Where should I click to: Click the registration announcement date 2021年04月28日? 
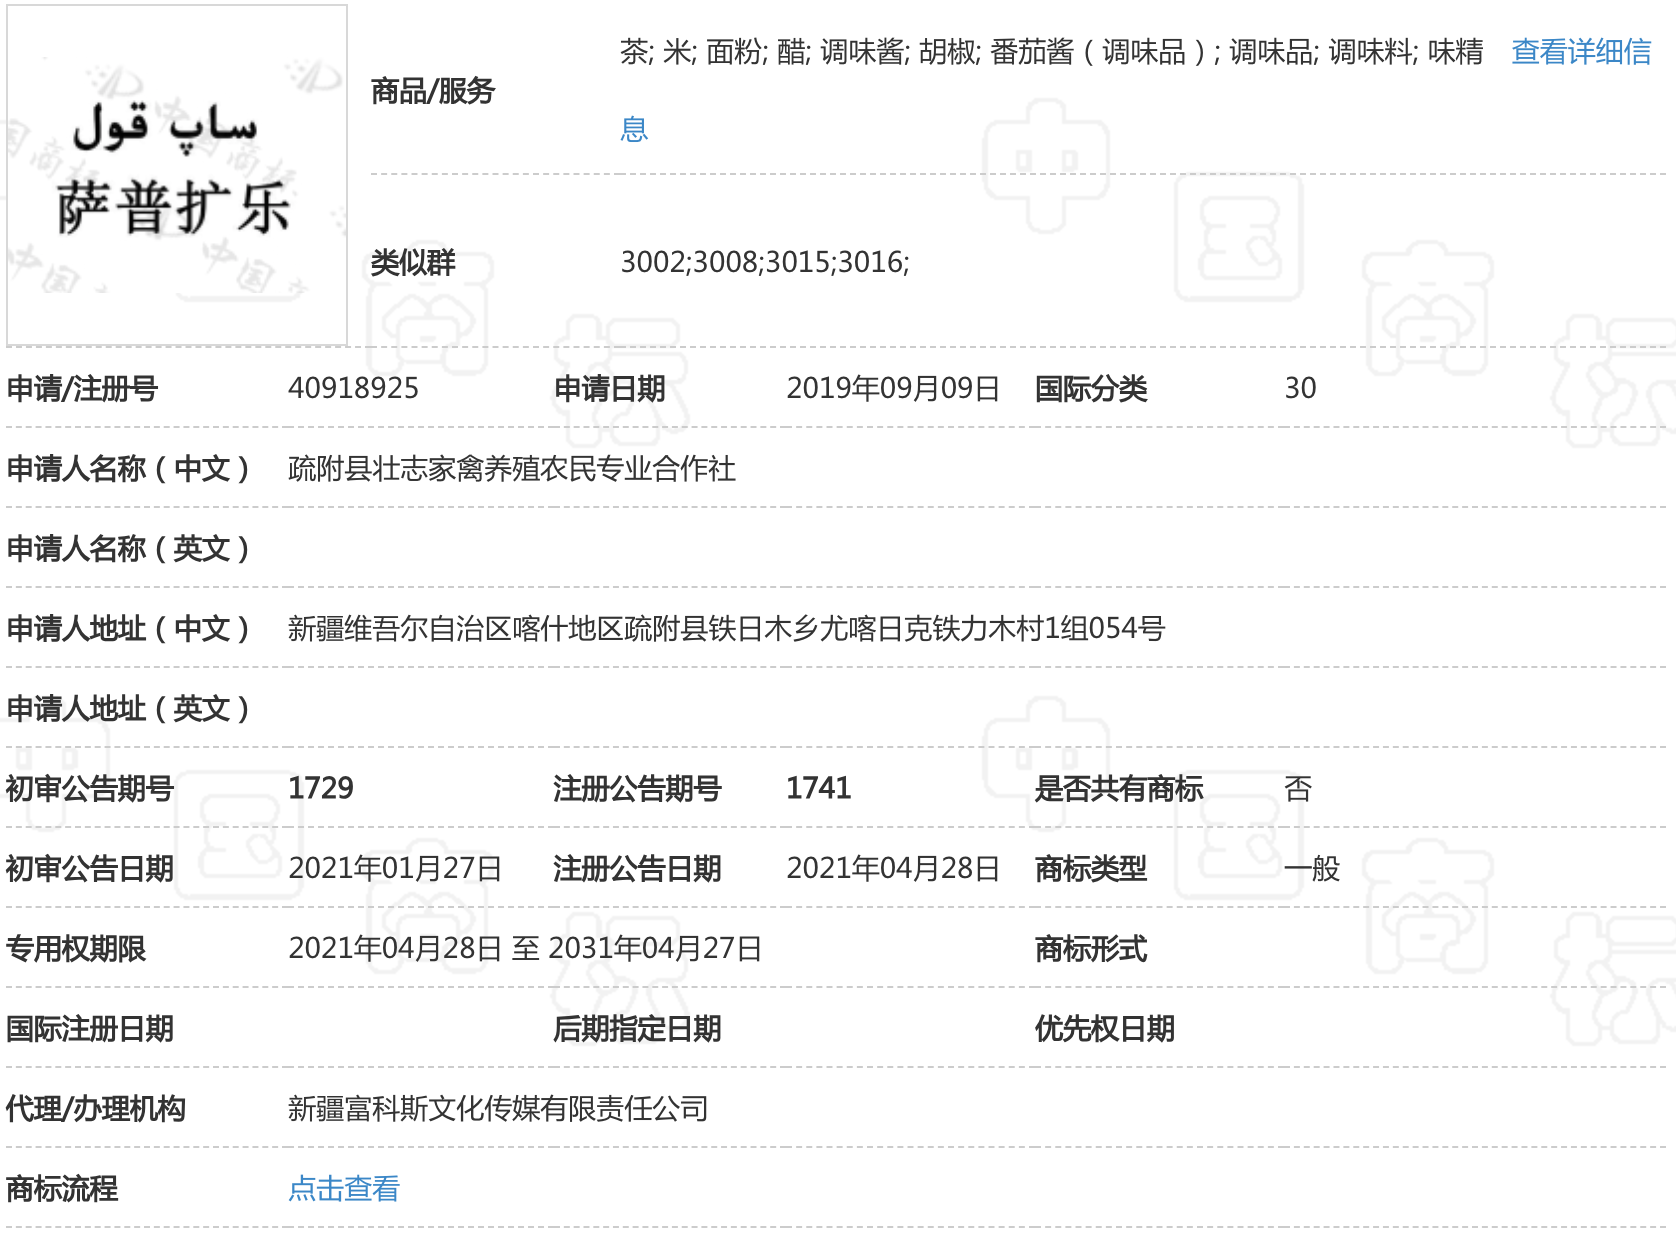click(x=892, y=868)
